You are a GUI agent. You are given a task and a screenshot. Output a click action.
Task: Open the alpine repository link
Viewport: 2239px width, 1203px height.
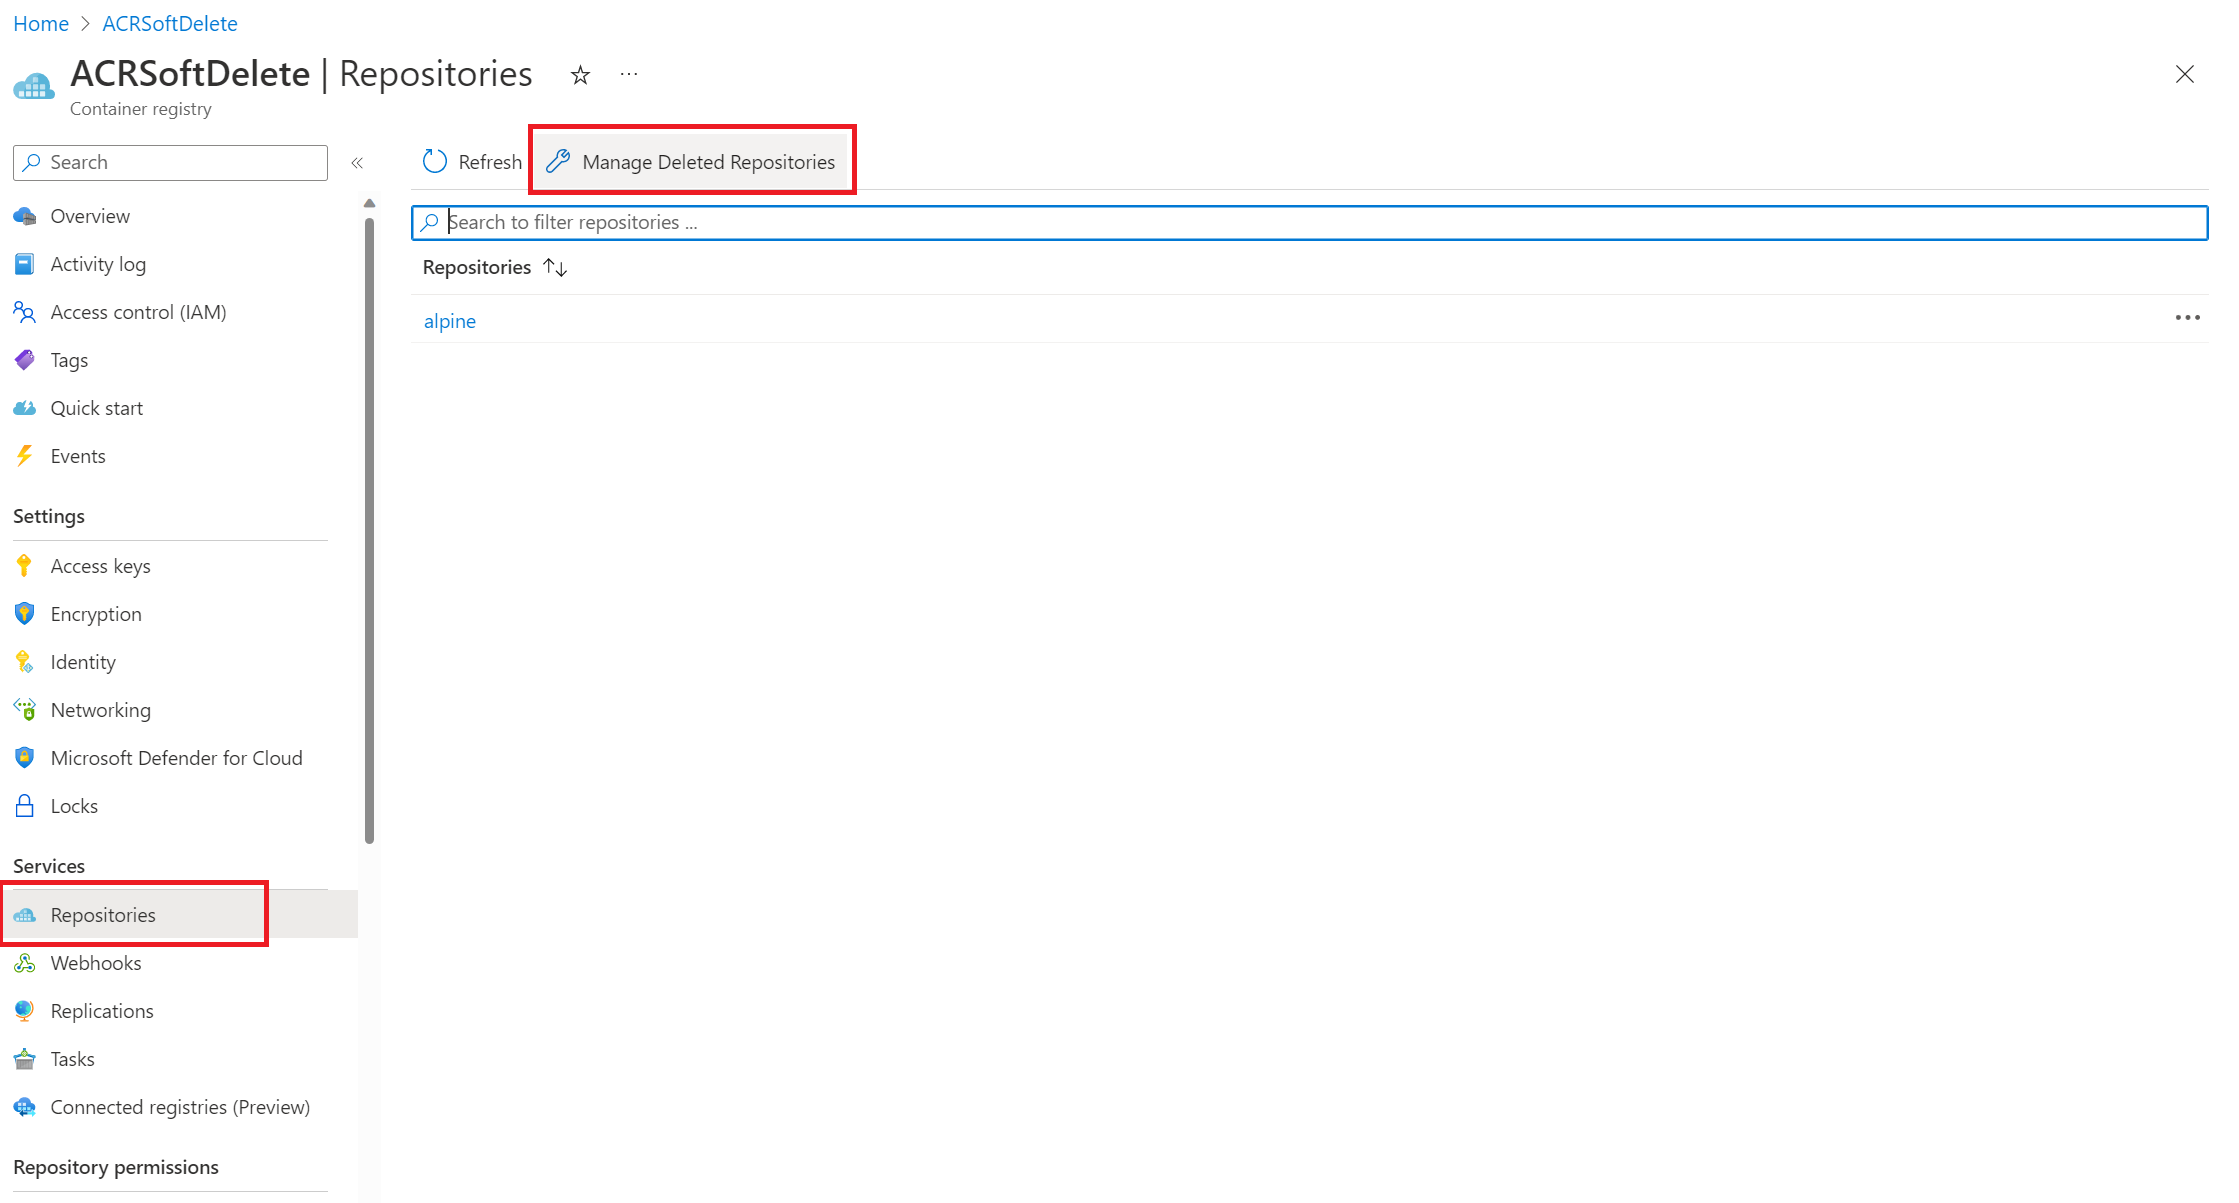449,319
